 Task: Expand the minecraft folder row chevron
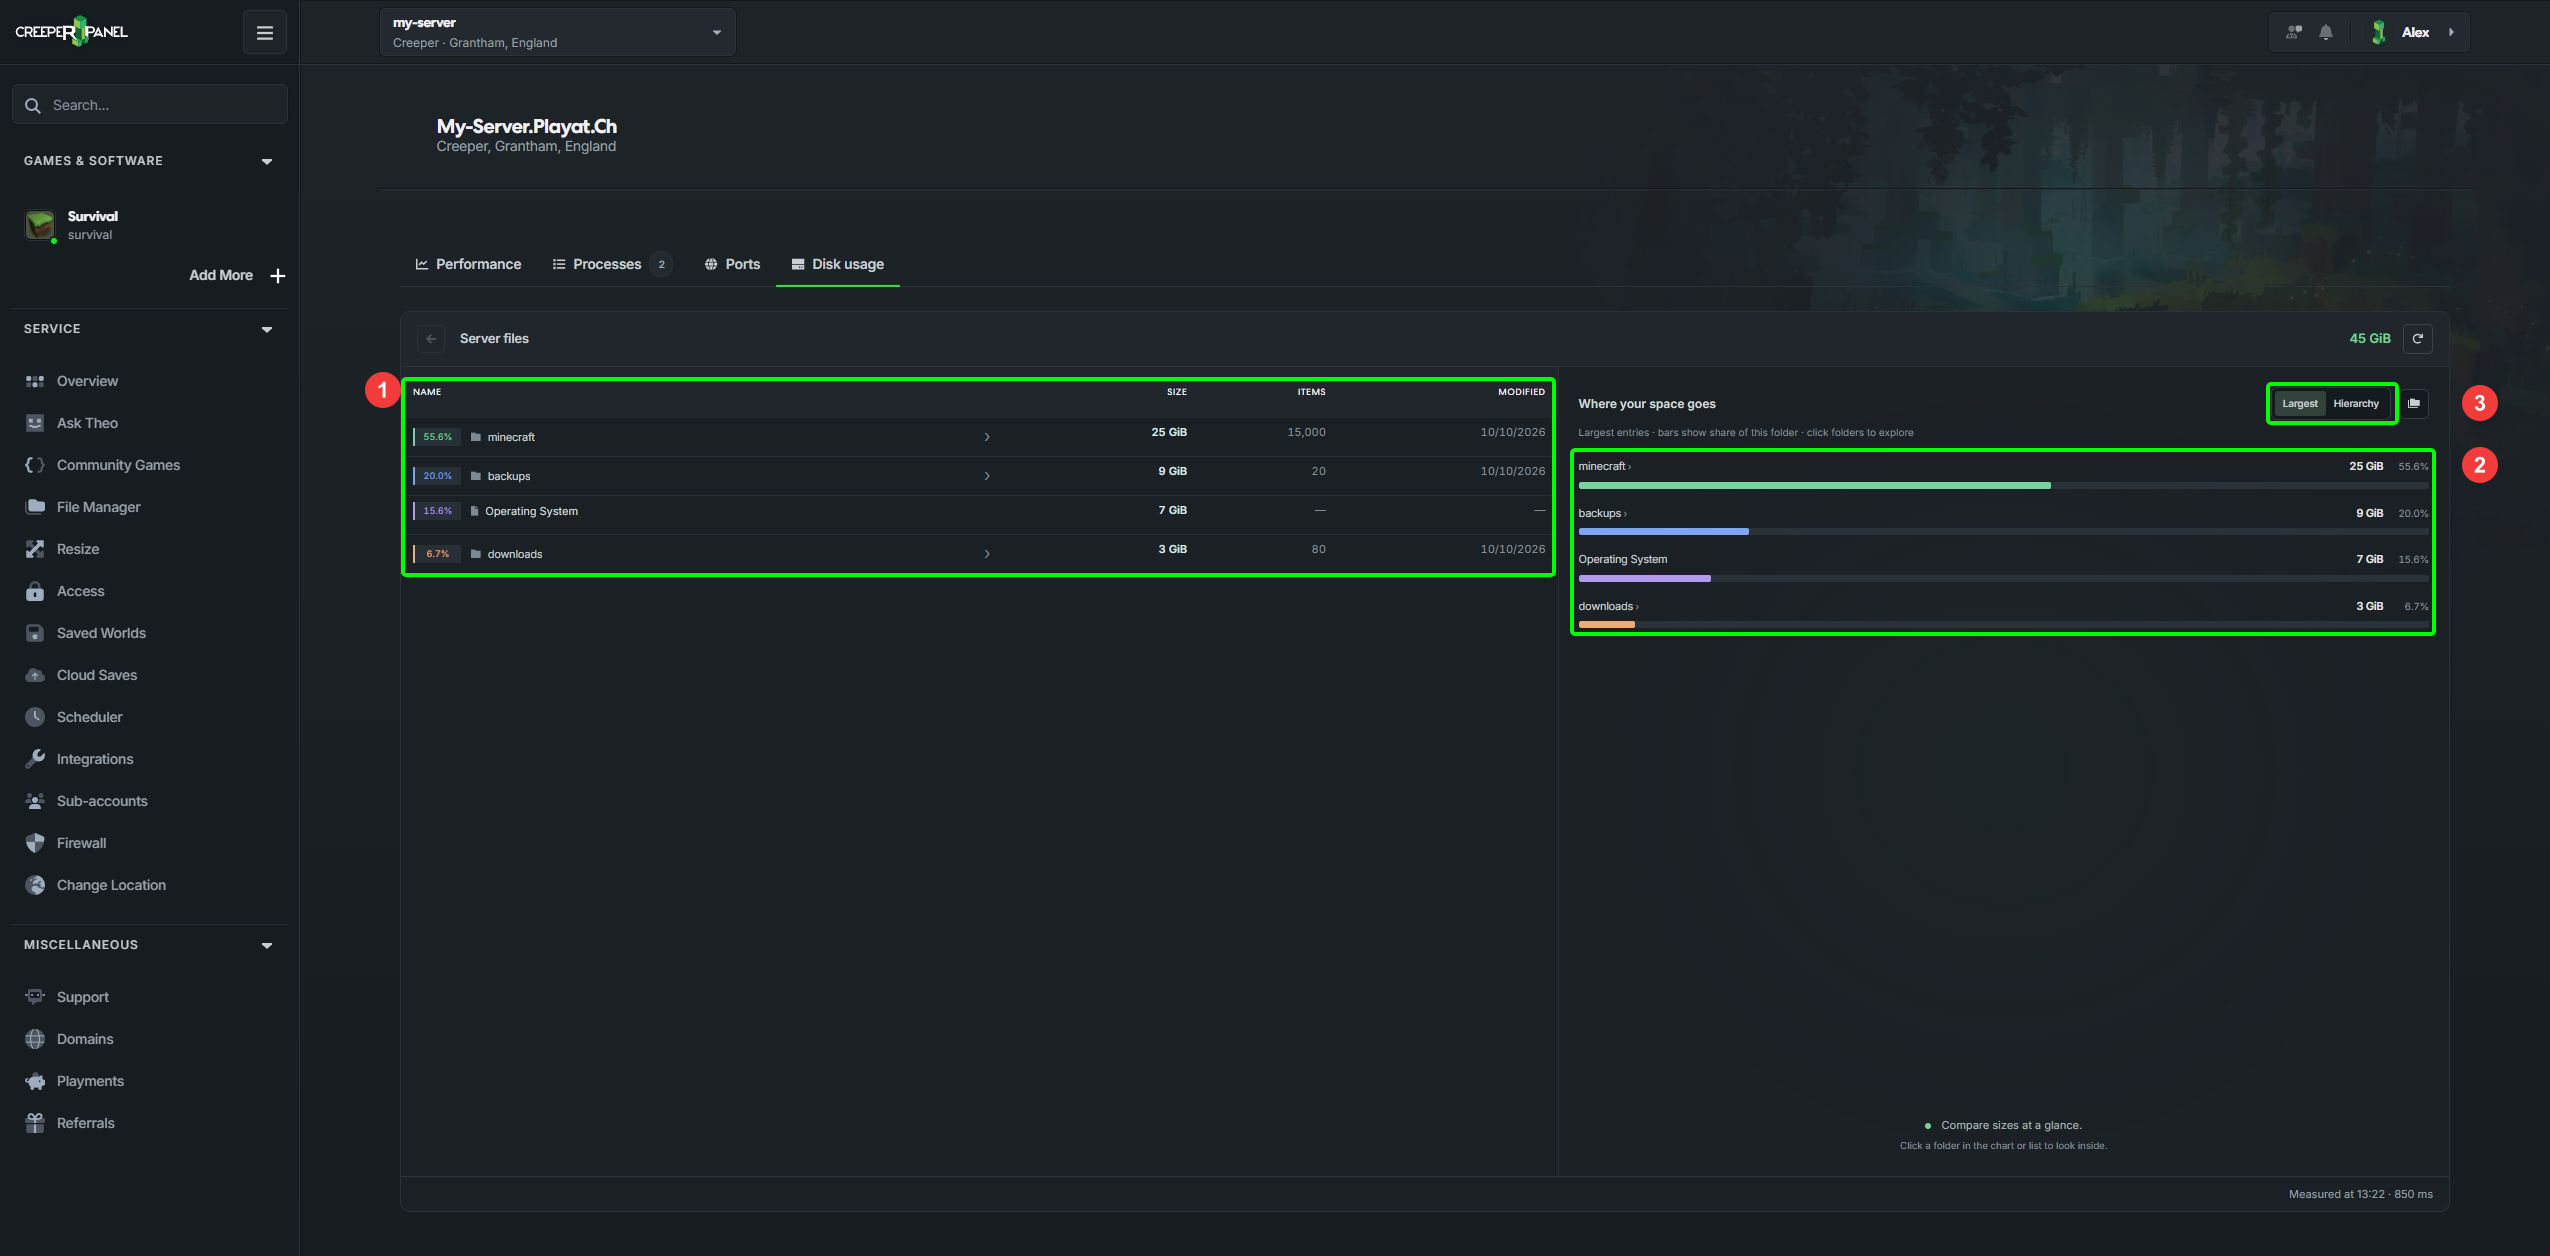tap(987, 437)
